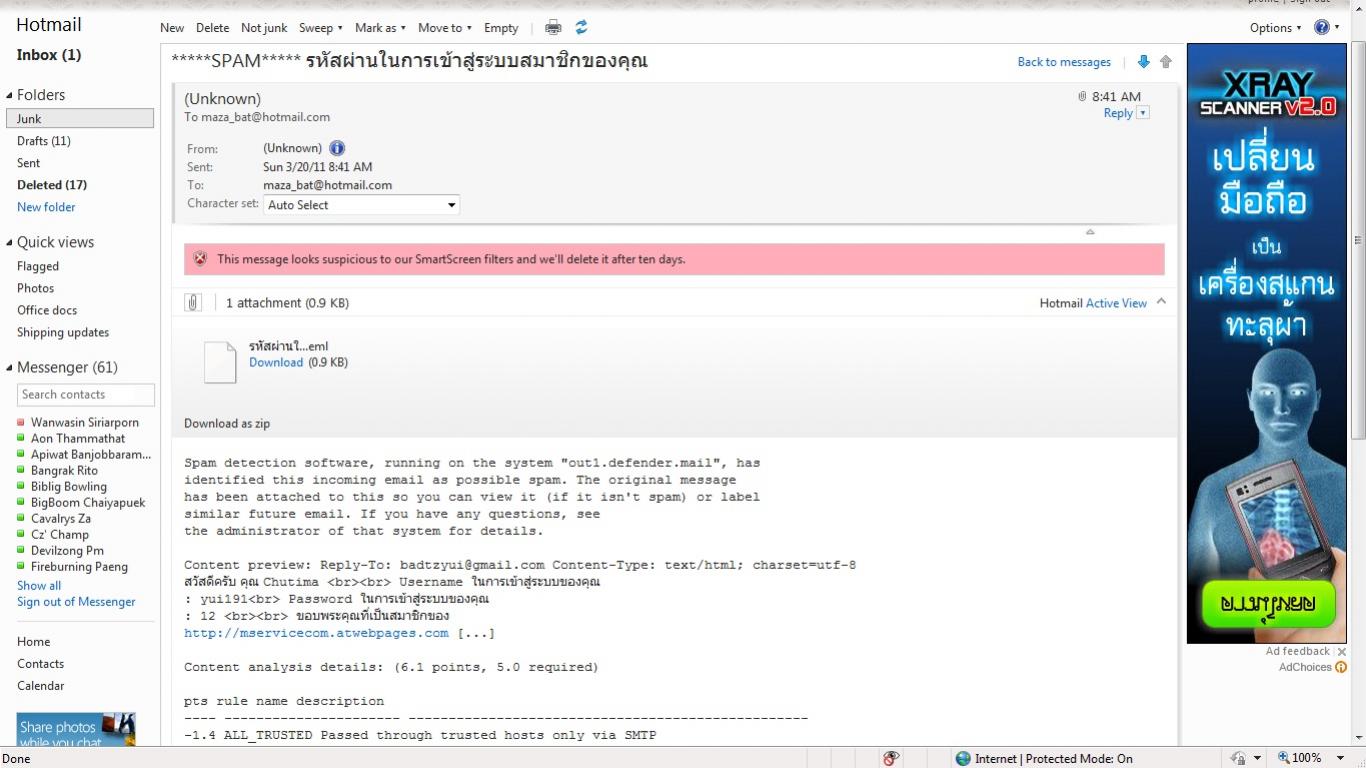The height and width of the screenshot is (768, 1366).
Task: Select contact Fireburning Paeng
Action: pos(79,566)
